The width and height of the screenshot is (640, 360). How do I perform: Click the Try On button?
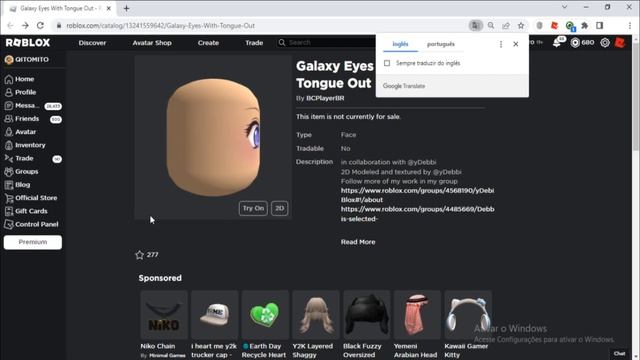(253, 208)
